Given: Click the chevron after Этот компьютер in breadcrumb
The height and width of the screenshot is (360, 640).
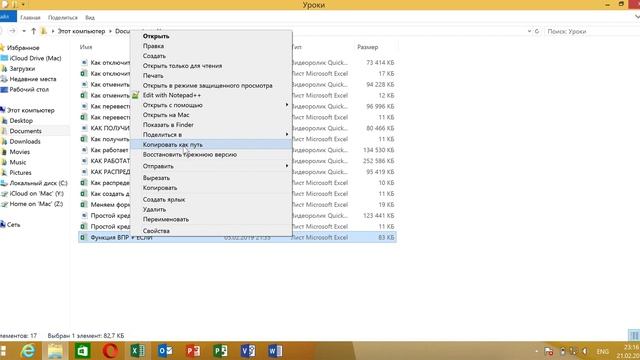Looking at the screenshot, I should (110, 31).
